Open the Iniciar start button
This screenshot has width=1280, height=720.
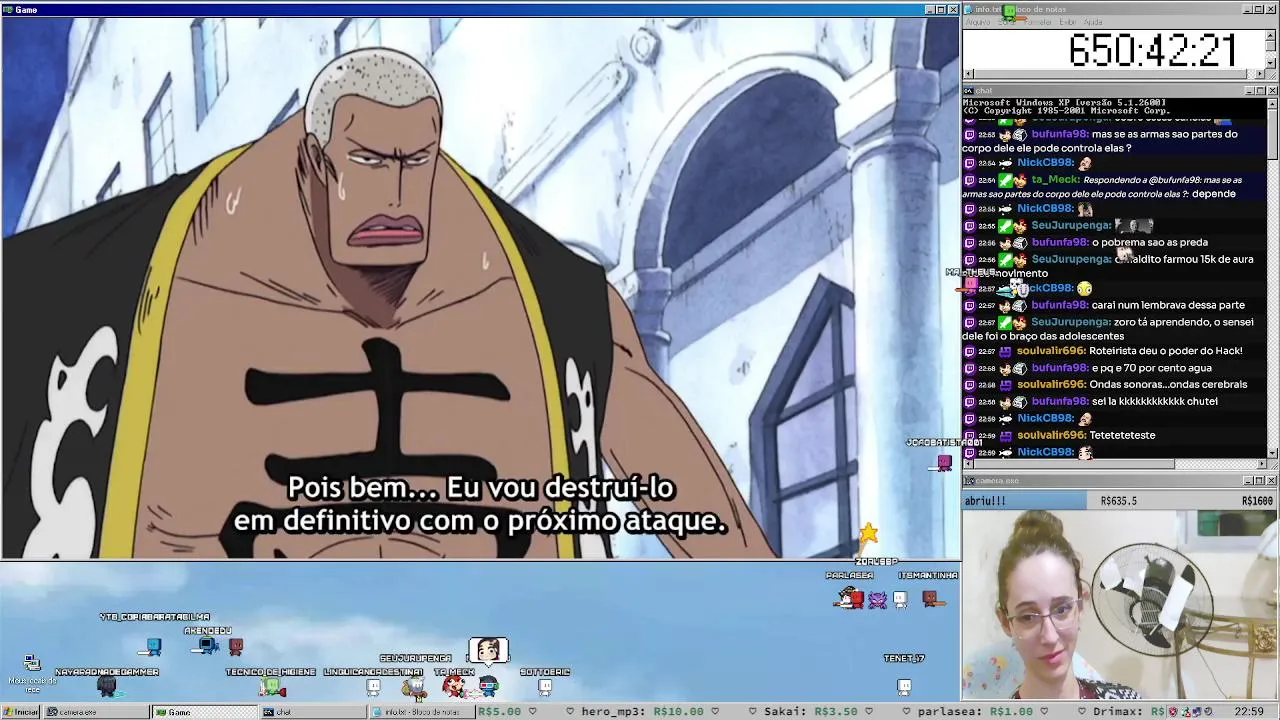coord(20,712)
